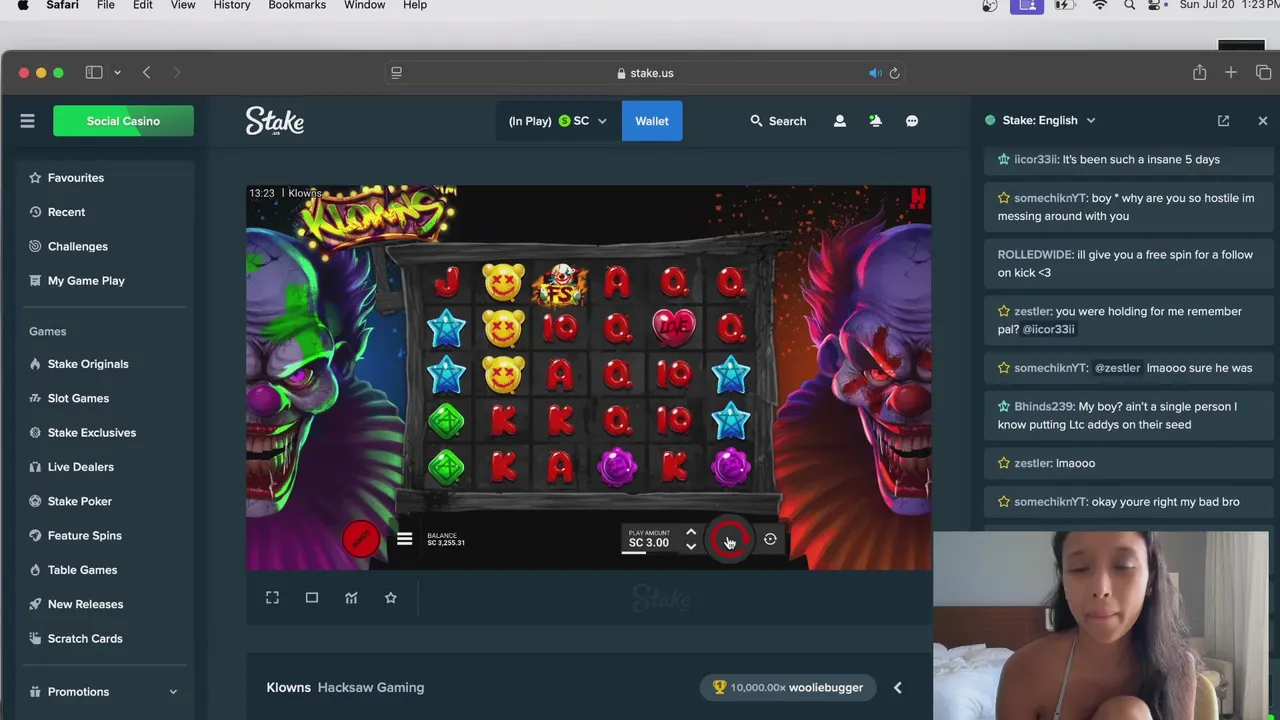Decrease play amount with down arrow
1280x720 pixels.
click(x=691, y=547)
